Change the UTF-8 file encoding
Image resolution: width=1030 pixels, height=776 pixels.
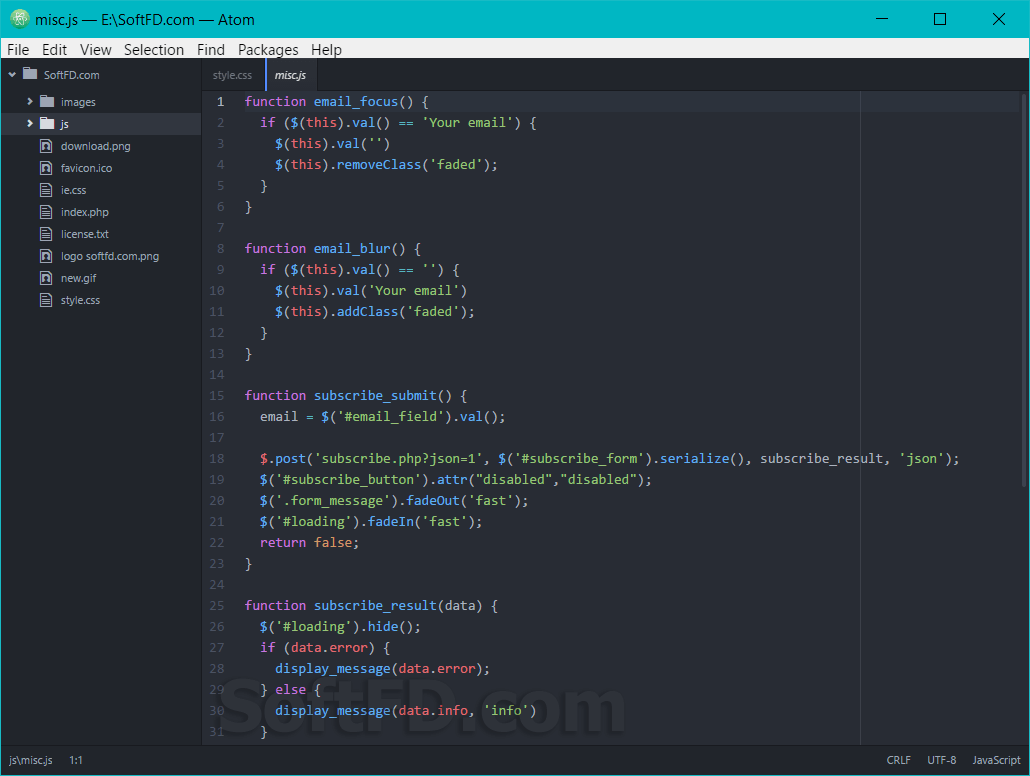click(x=942, y=760)
